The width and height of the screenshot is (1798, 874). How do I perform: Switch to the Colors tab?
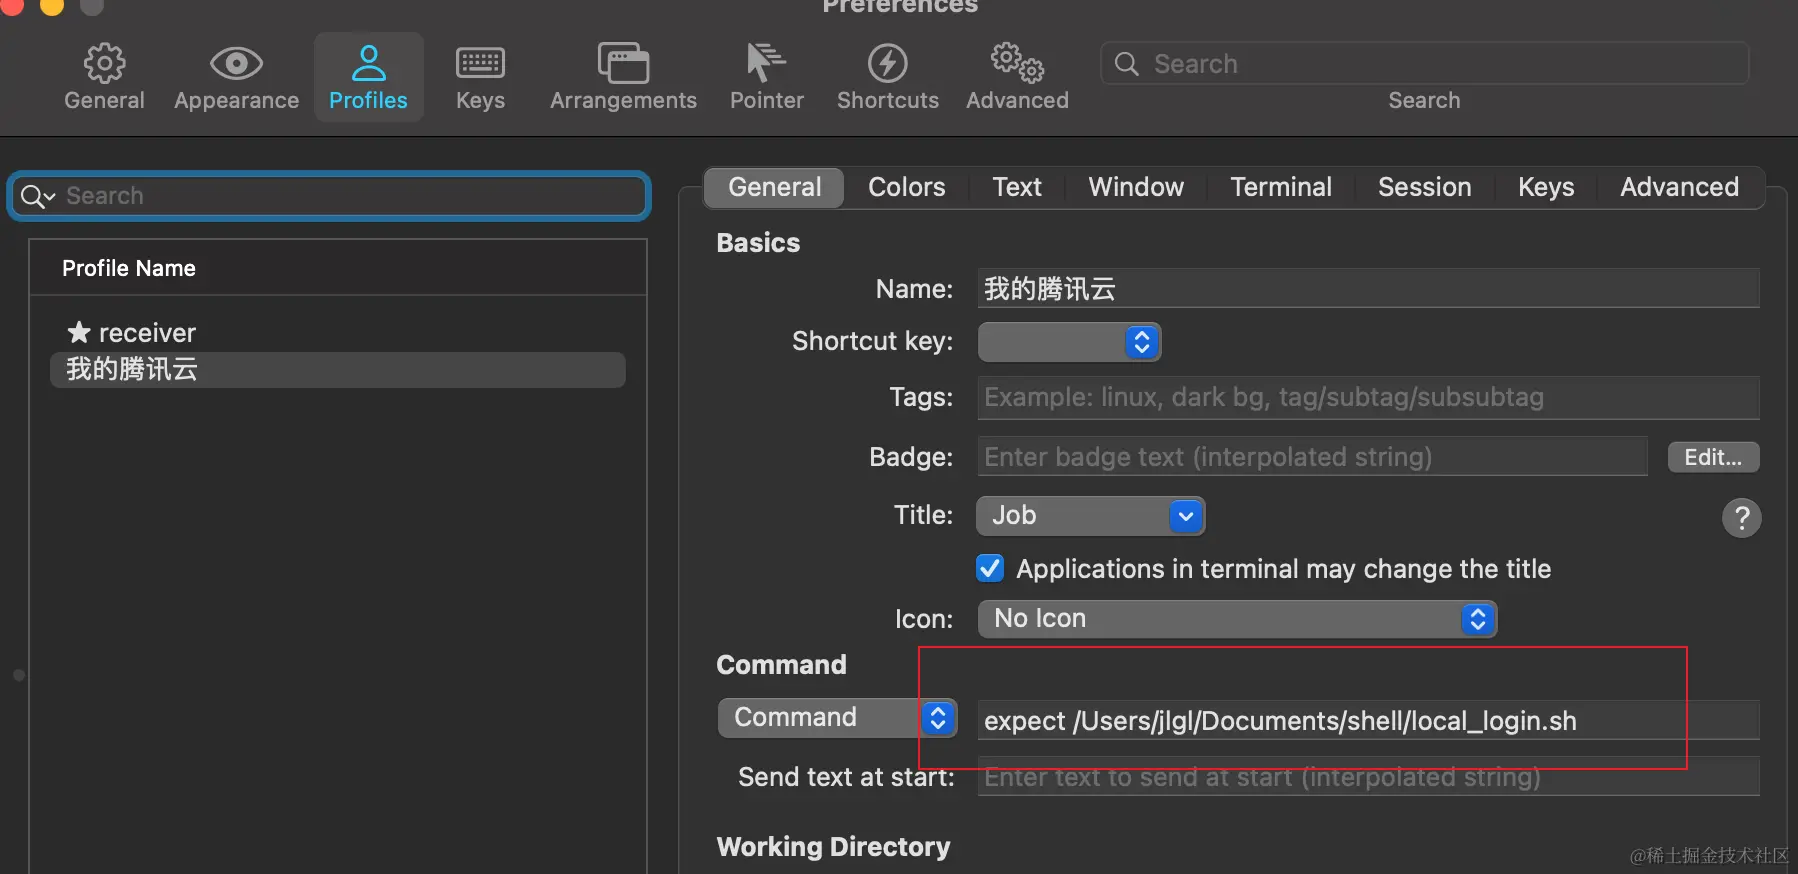(x=907, y=187)
